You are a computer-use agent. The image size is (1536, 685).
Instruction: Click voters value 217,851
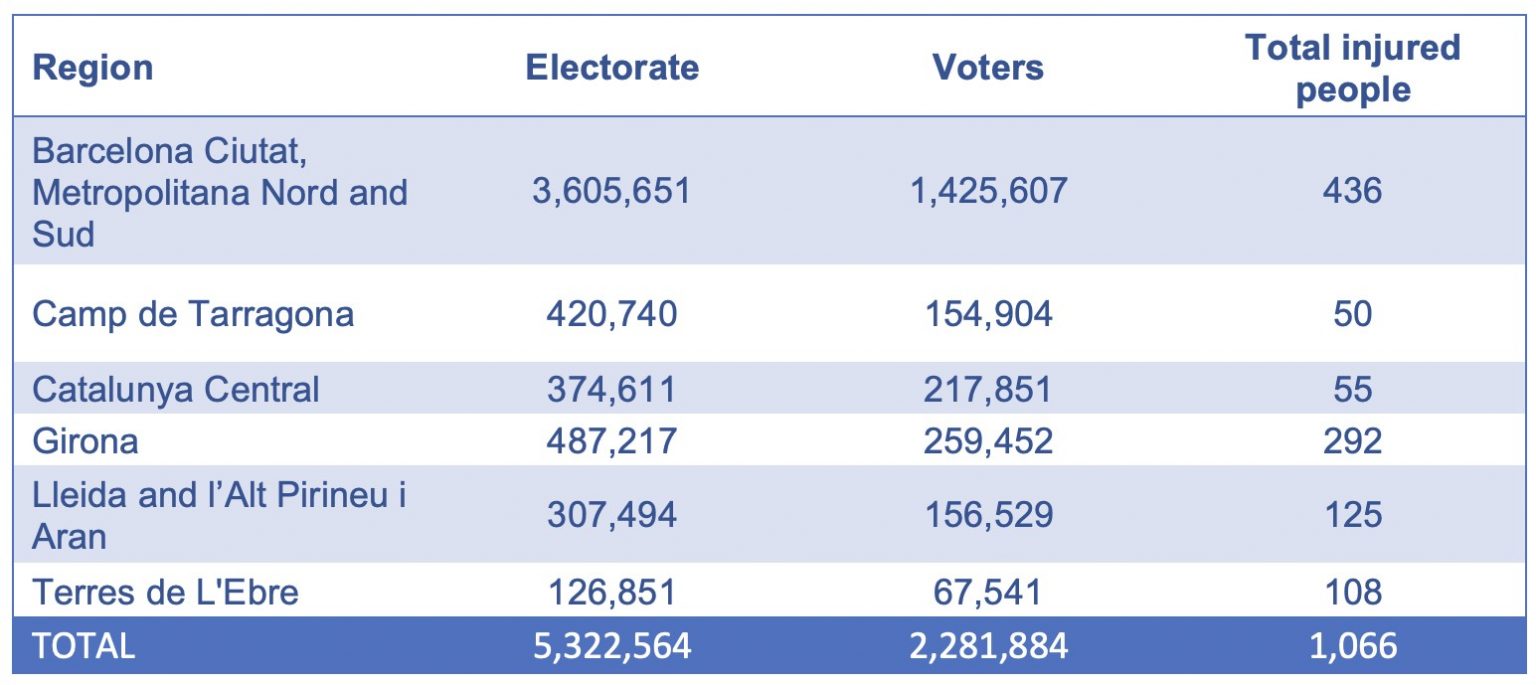point(988,389)
